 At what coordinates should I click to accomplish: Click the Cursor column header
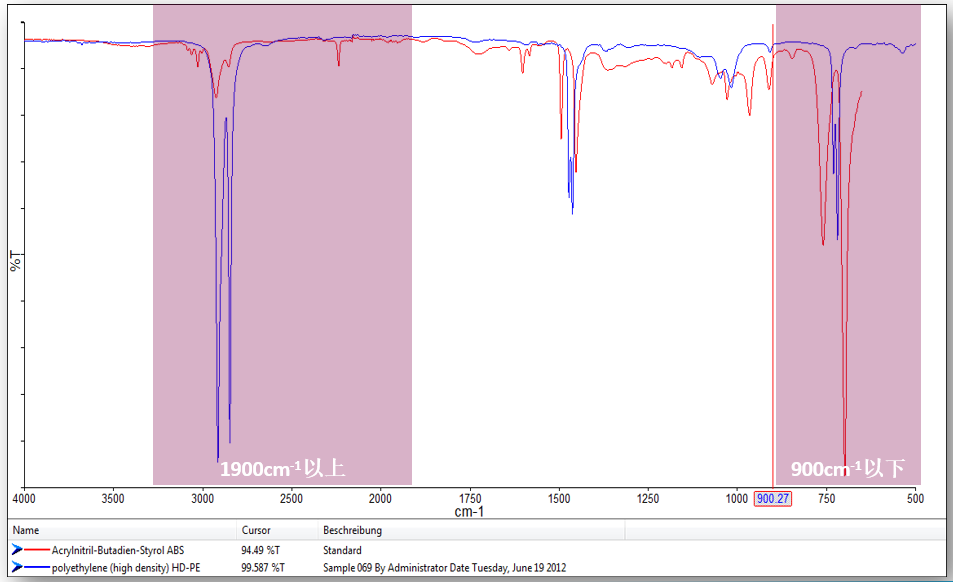[256, 530]
